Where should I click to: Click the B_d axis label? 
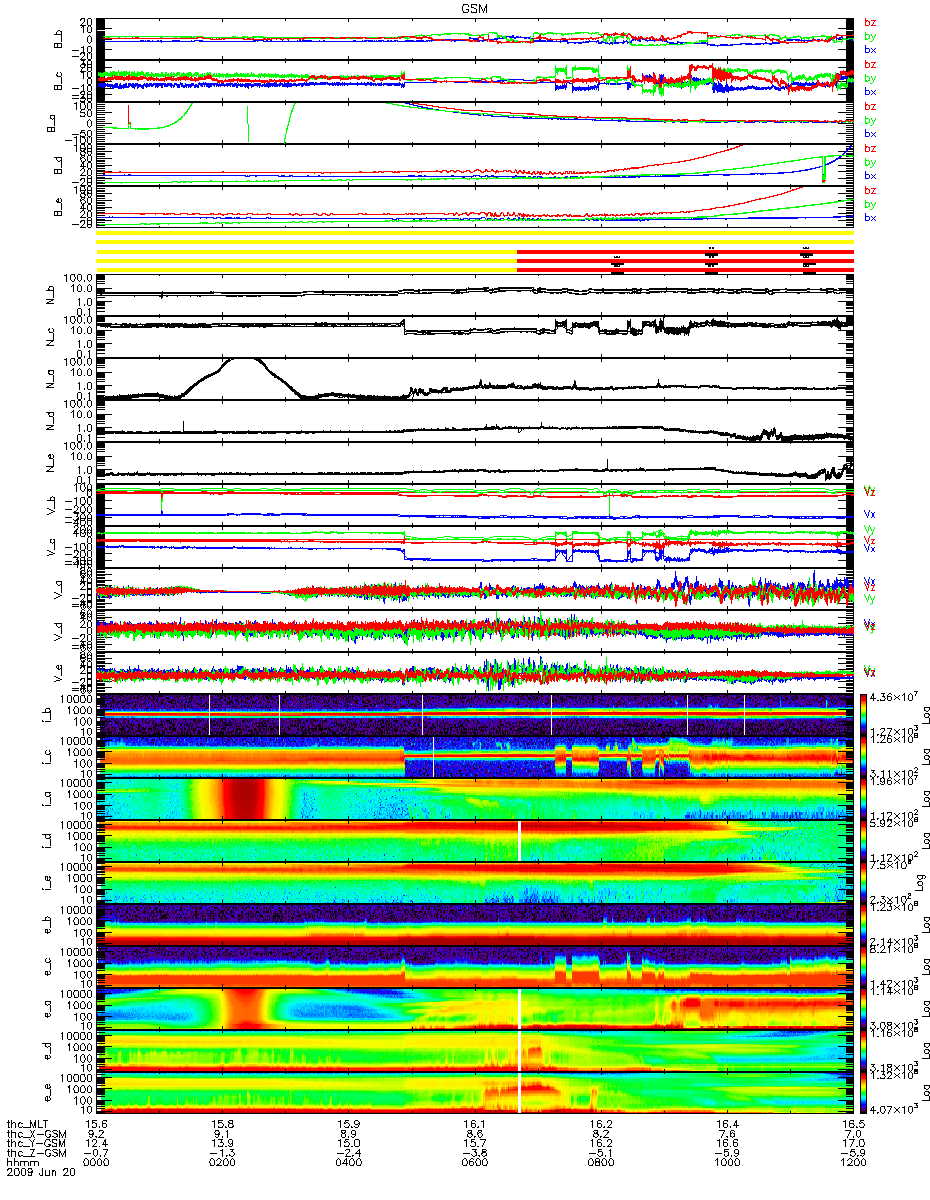pos(59,165)
